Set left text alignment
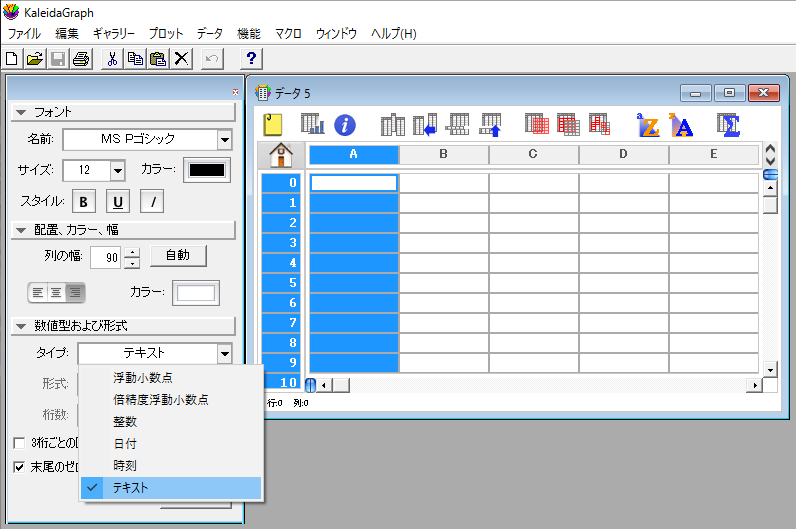 38,292
